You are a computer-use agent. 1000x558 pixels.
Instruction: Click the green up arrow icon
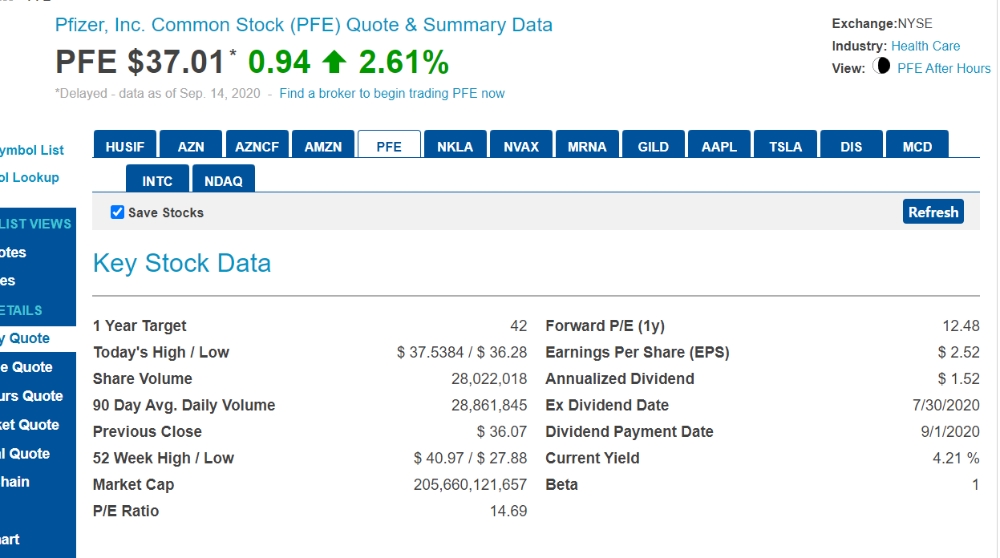[334, 62]
